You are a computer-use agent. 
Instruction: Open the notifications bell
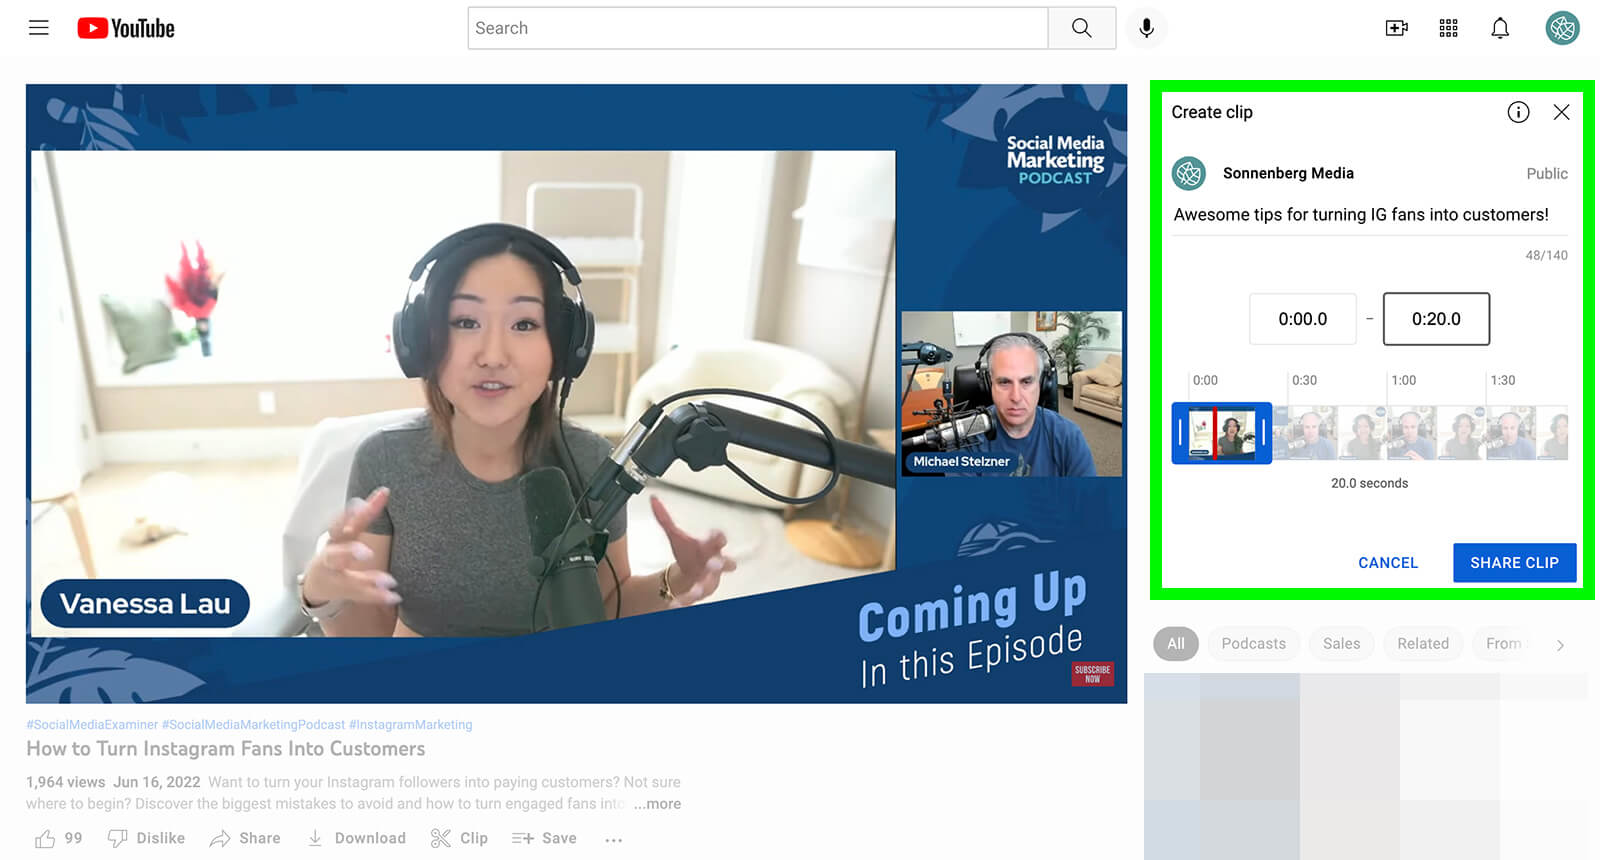(1500, 28)
